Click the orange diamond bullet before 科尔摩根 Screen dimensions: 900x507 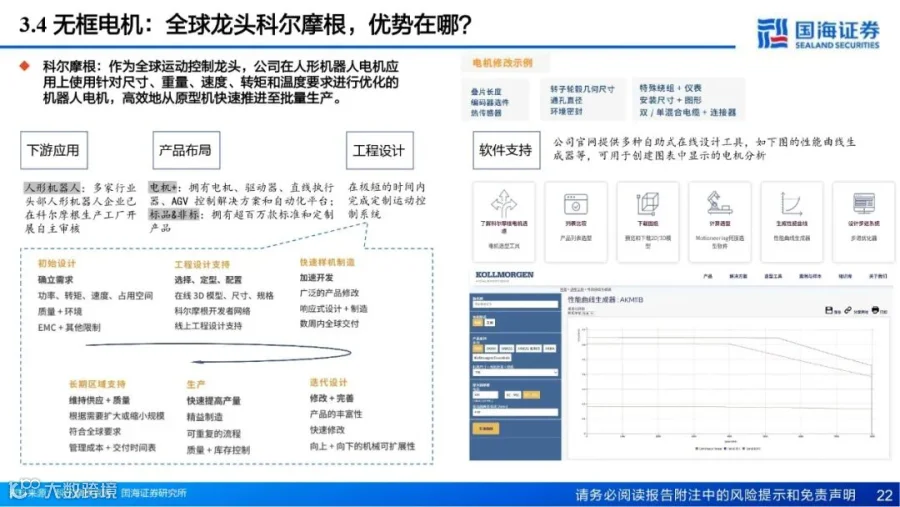(x=25, y=66)
